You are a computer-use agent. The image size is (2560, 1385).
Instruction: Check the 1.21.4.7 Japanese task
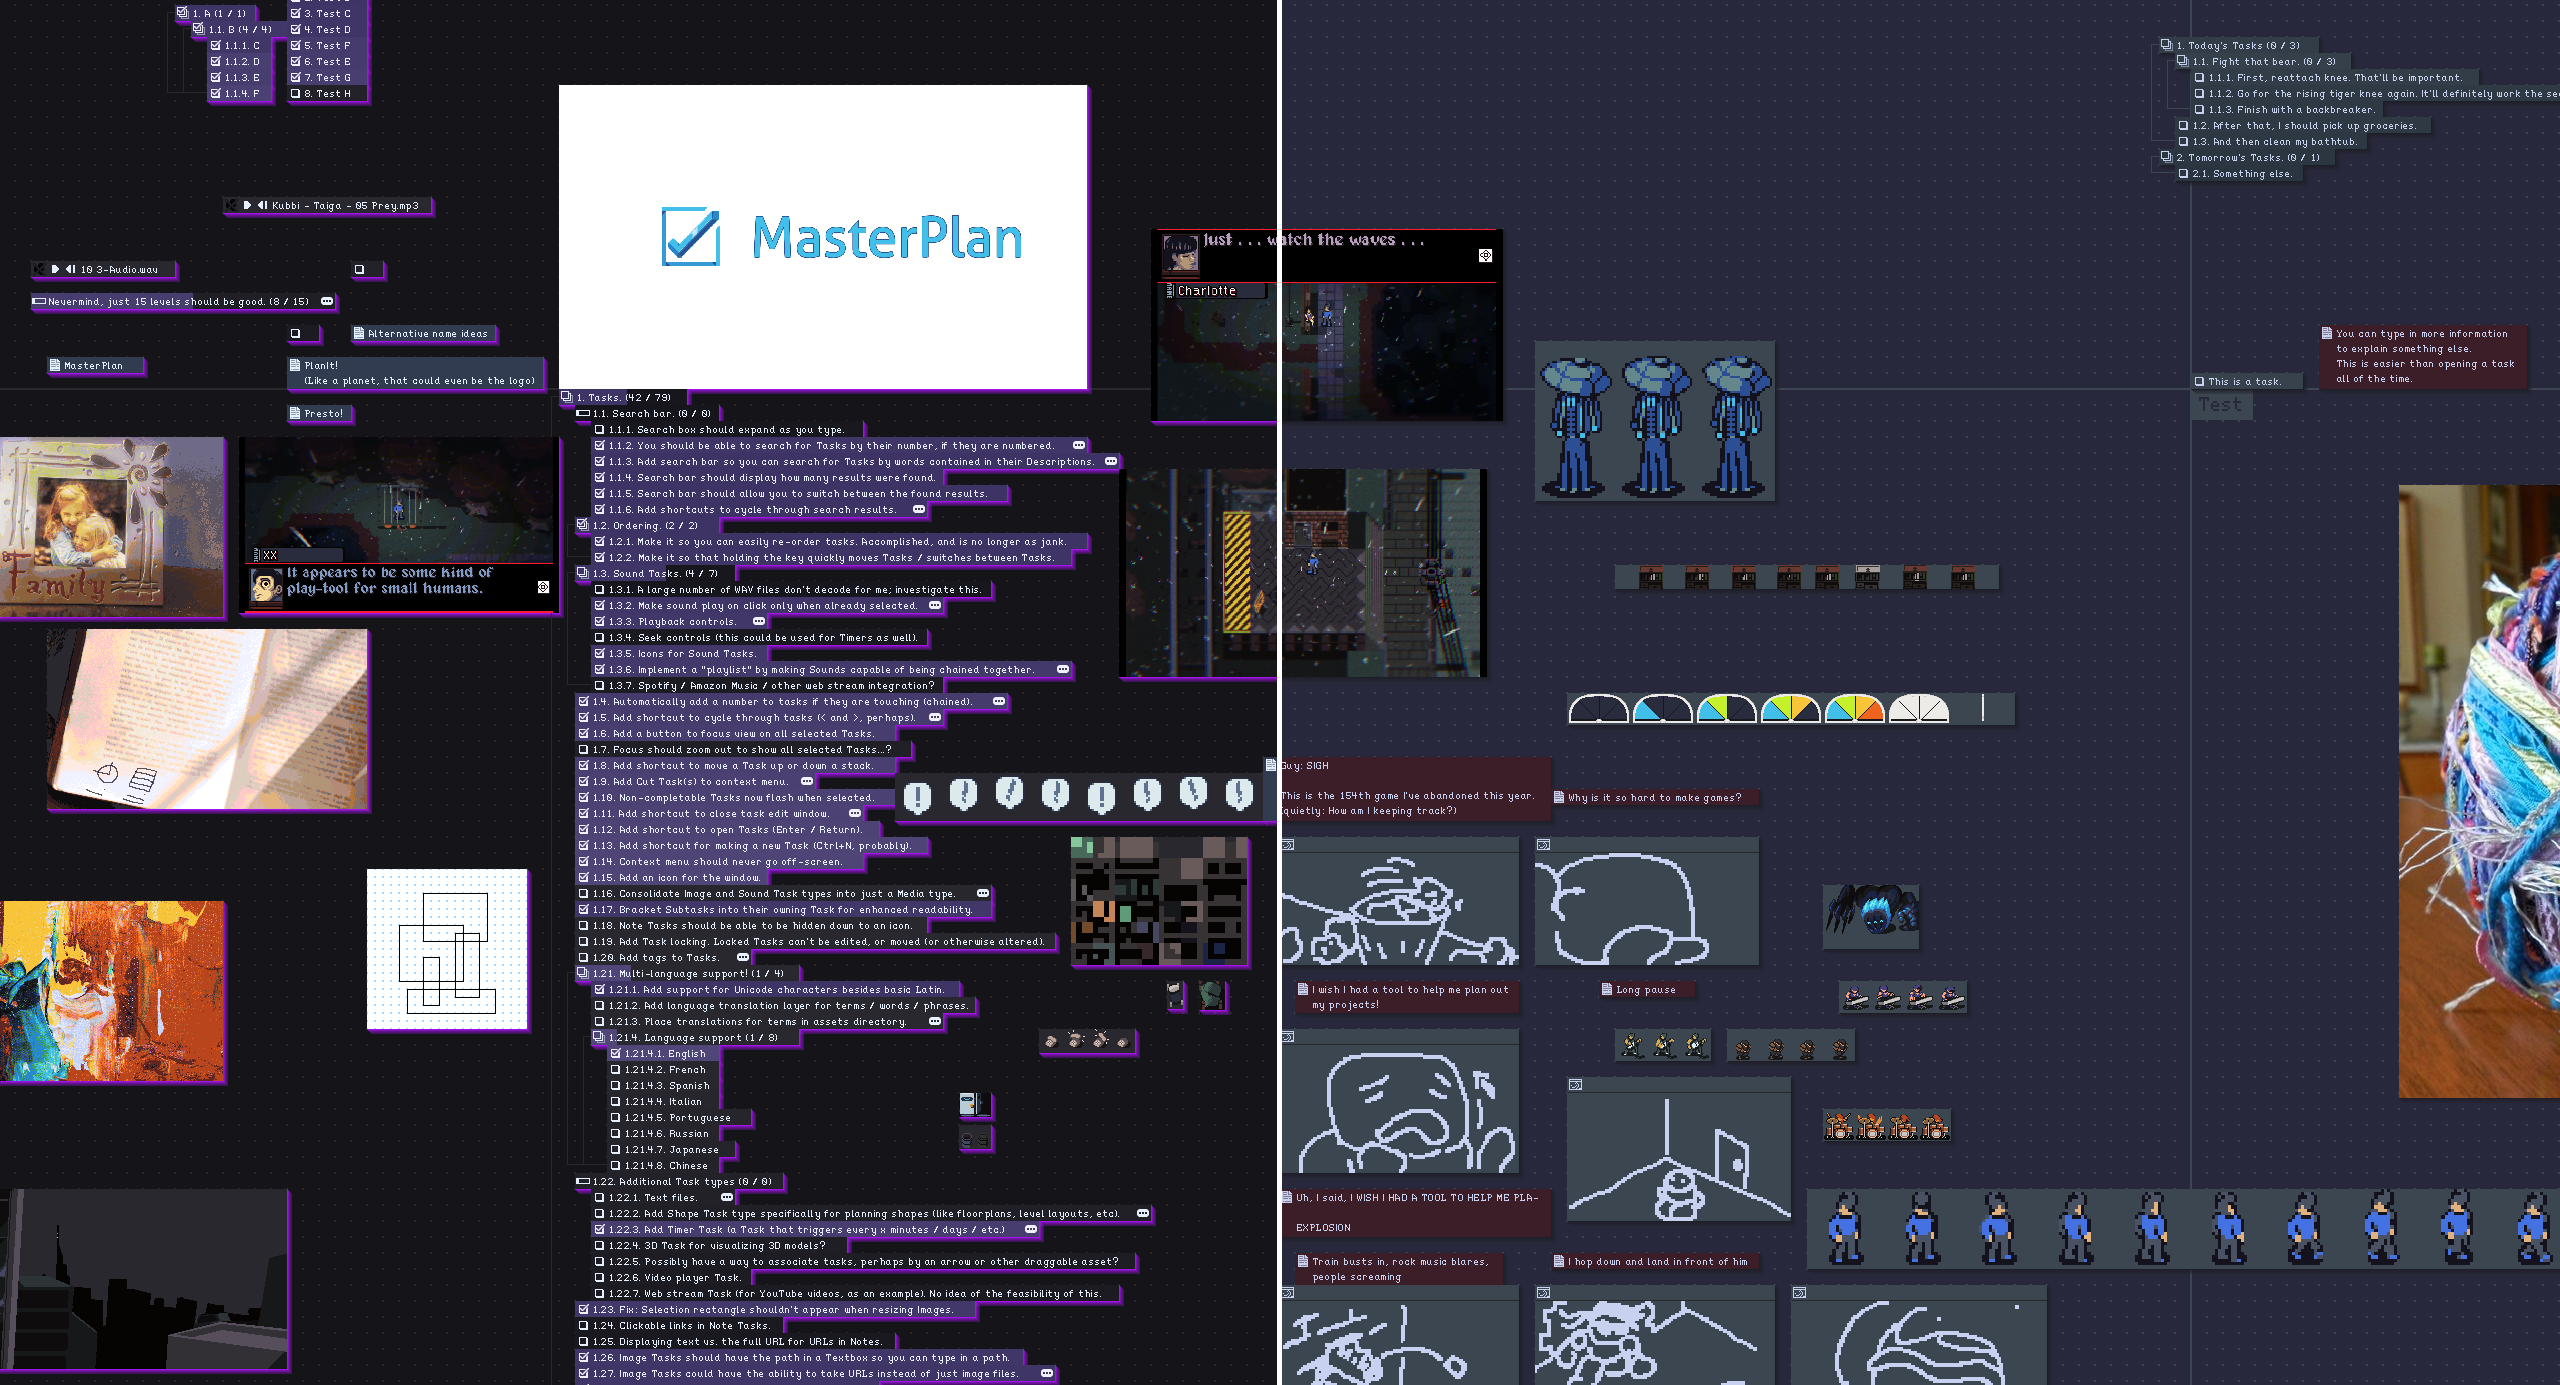click(615, 1149)
